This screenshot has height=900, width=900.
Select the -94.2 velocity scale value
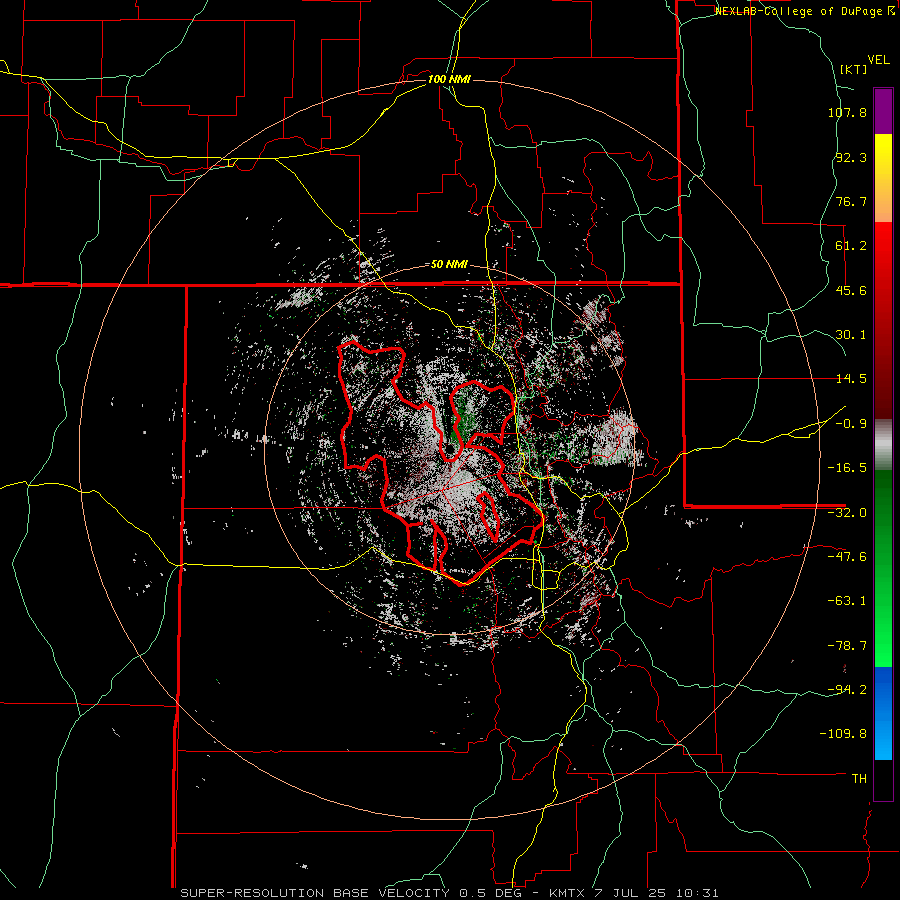pyautogui.click(x=847, y=690)
